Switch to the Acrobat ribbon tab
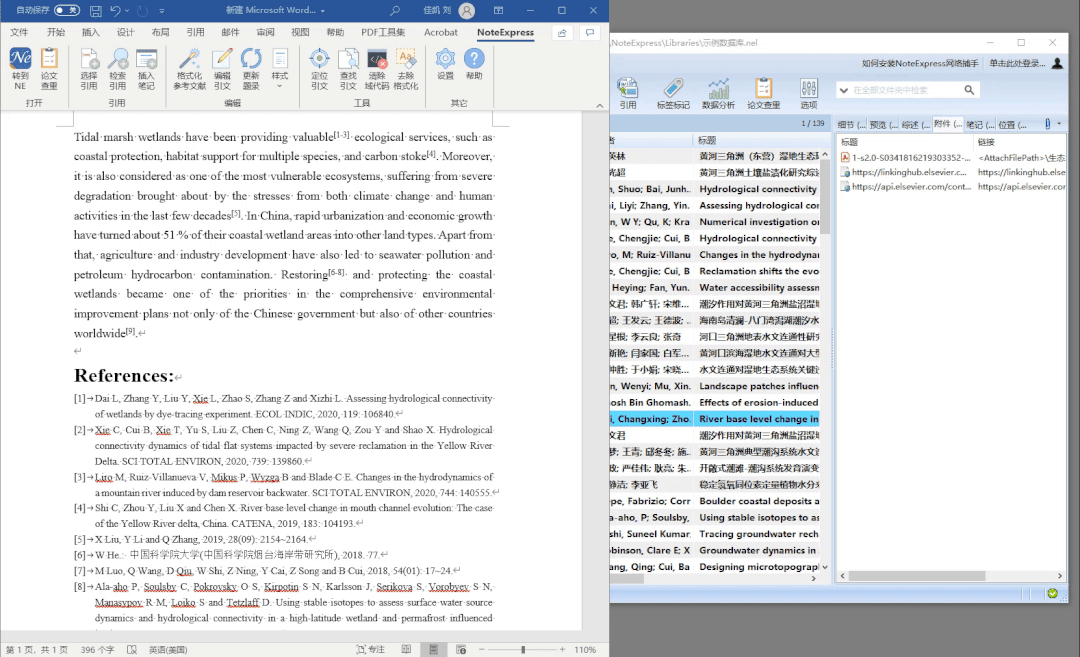 tap(441, 32)
